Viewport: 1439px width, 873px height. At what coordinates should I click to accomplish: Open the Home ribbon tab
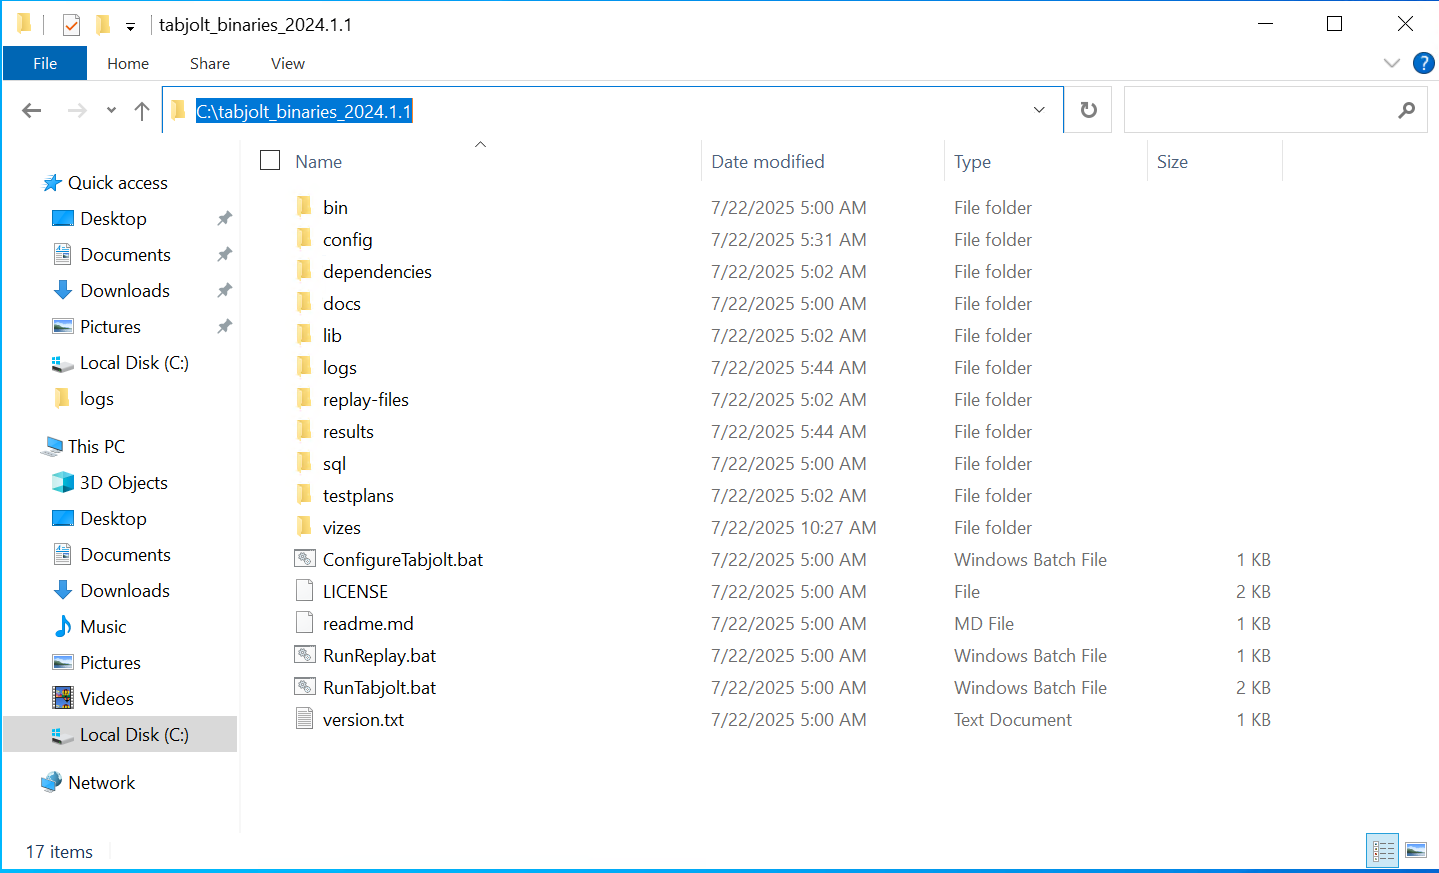click(x=128, y=63)
